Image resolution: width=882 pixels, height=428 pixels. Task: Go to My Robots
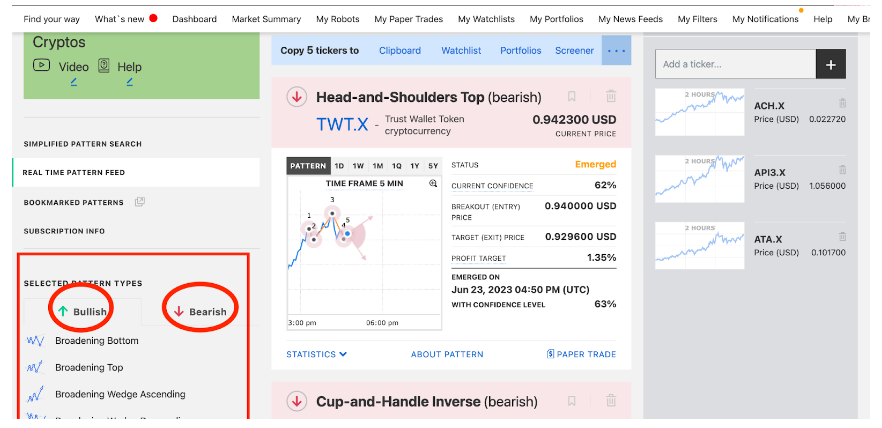click(x=338, y=19)
